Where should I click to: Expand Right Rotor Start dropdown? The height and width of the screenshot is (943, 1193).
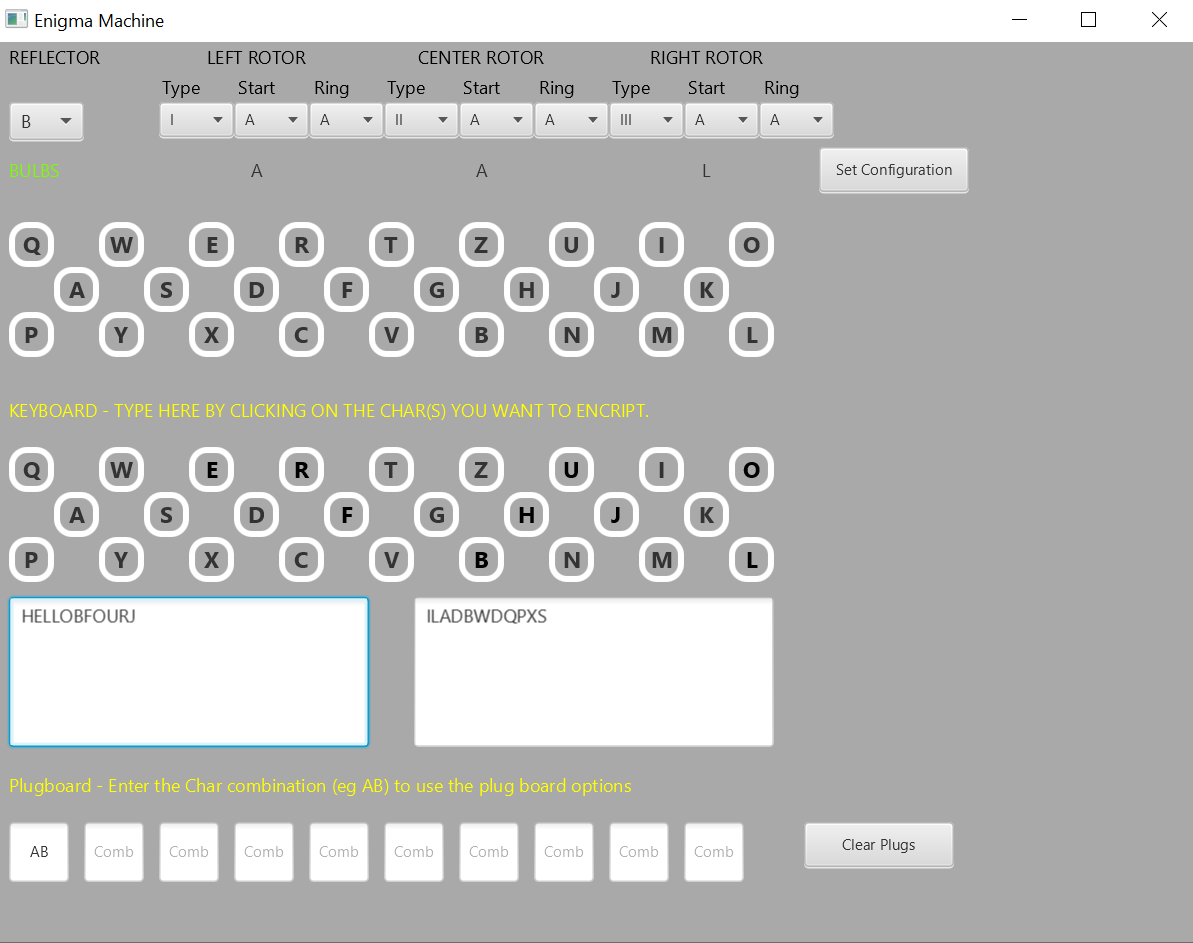pyautogui.click(x=721, y=119)
